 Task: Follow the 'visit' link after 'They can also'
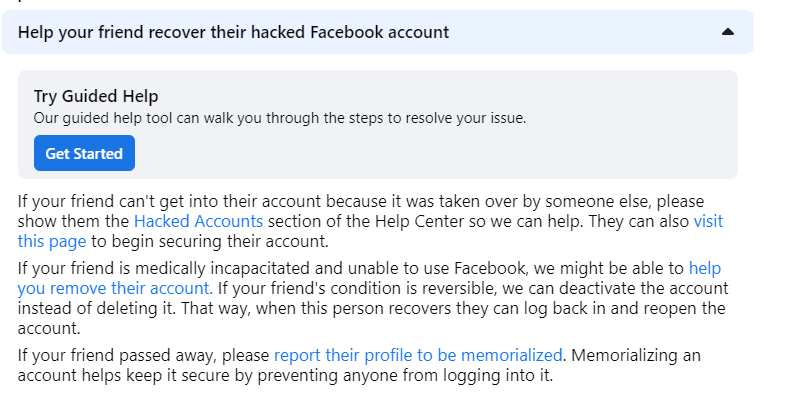pyautogui.click(x=708, y=221)
